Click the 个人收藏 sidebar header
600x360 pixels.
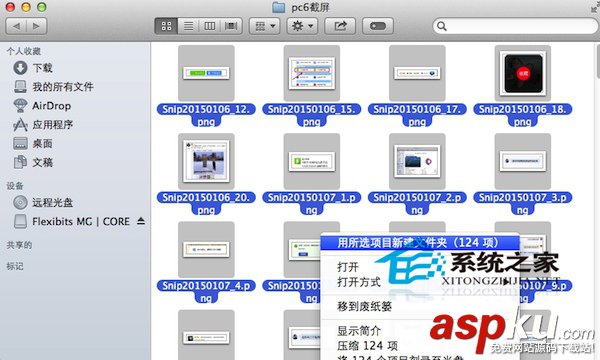[23, 51]
